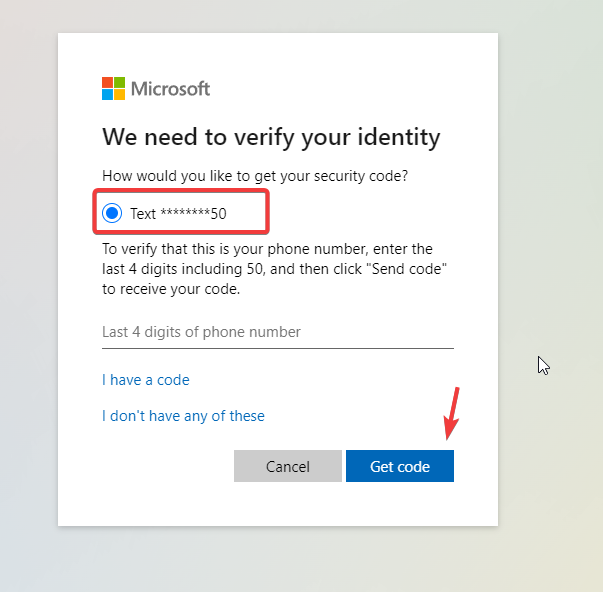
Task: Click the green square of Microsoft logo
Action: (x=120, y=82)
